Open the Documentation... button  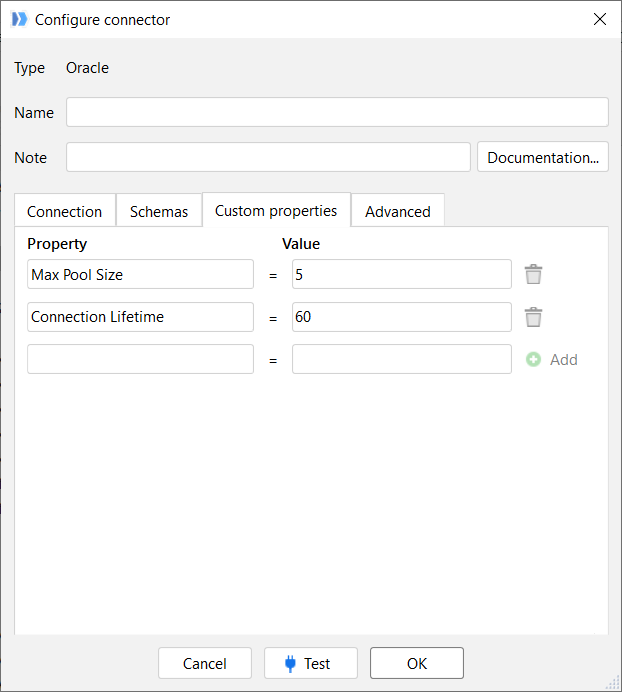tap(543, 157)
